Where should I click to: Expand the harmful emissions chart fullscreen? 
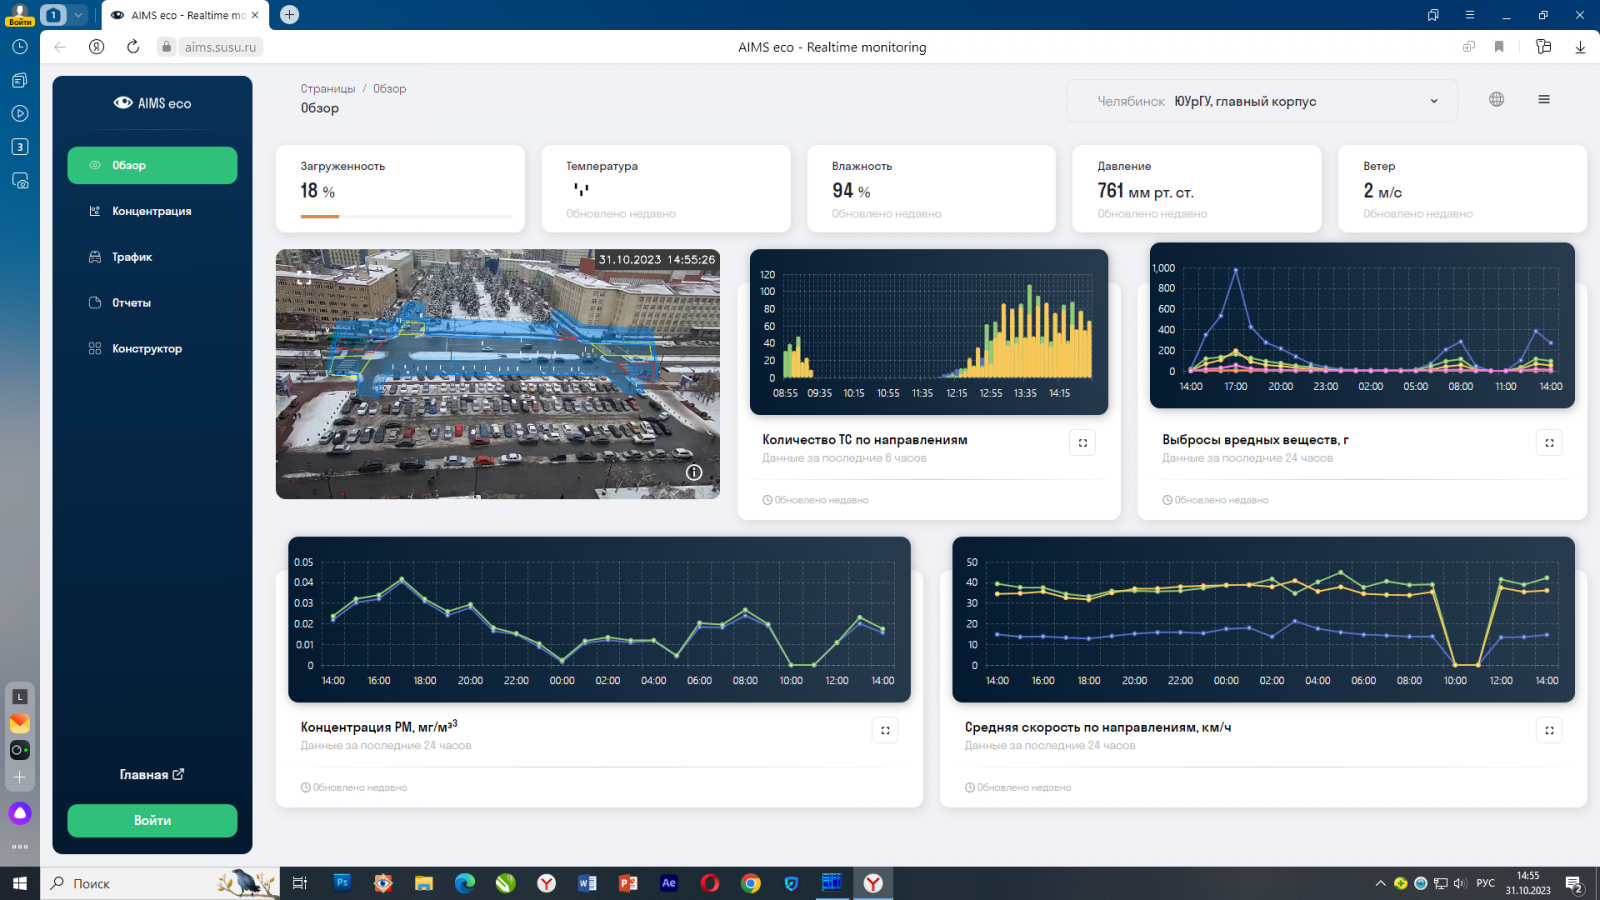1549,443
